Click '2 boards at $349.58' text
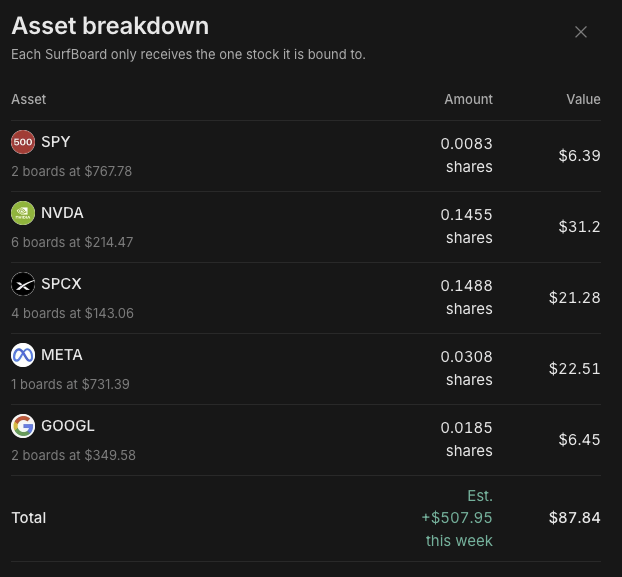Image resolution: width=622 pixels, height=577 pixels. point(73,455)
